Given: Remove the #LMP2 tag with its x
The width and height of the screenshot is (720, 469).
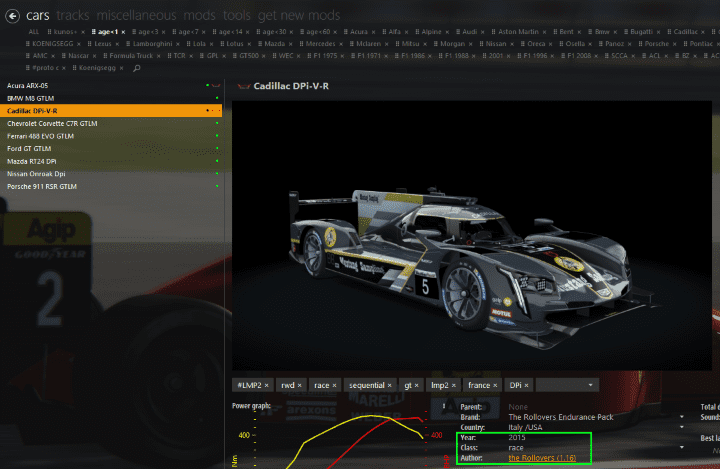Looking at the screenshot, I should click(x=266, y=385).
